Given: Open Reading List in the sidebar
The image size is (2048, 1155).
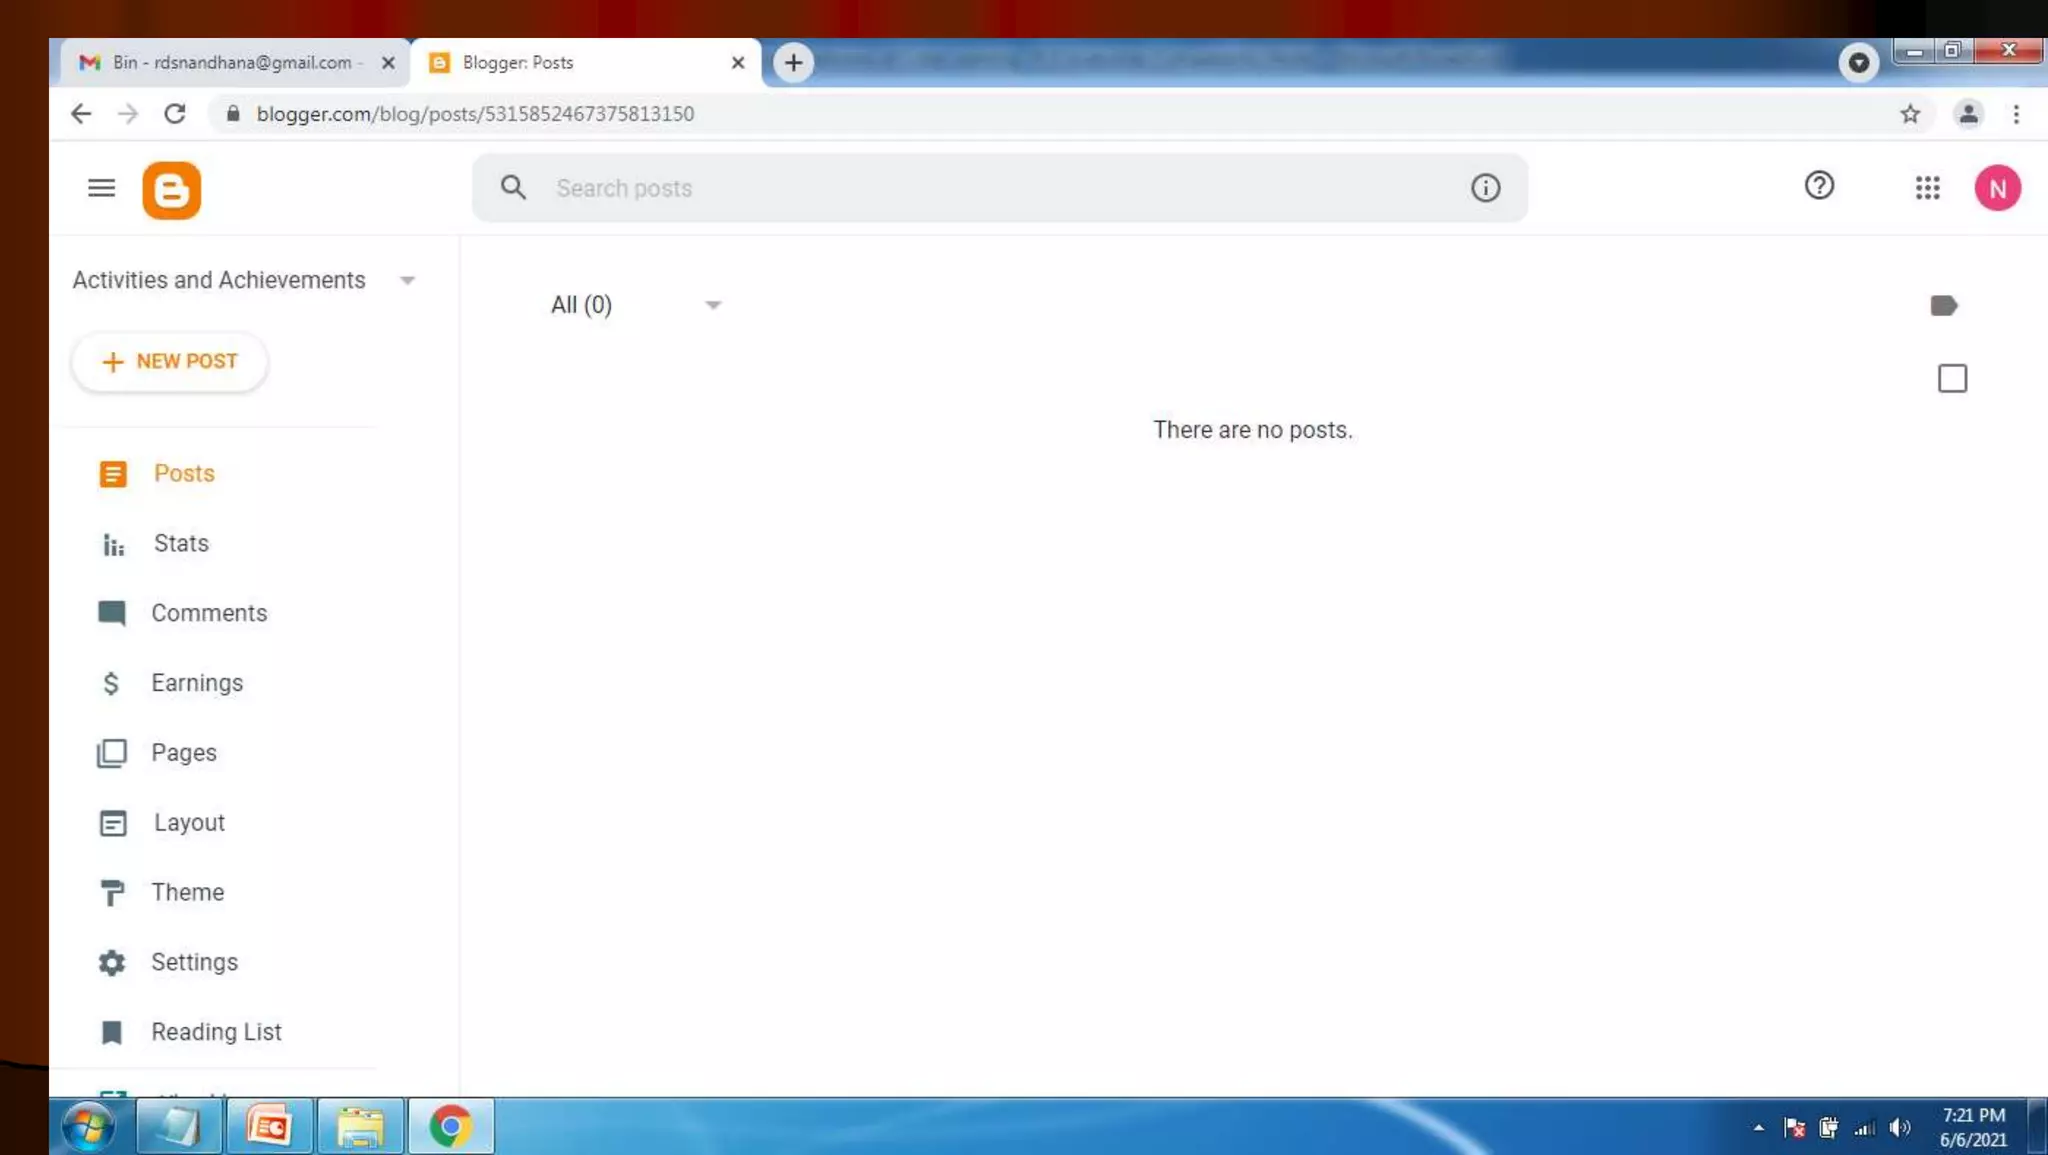Looking at the screenshot, I should (215, 1032).
